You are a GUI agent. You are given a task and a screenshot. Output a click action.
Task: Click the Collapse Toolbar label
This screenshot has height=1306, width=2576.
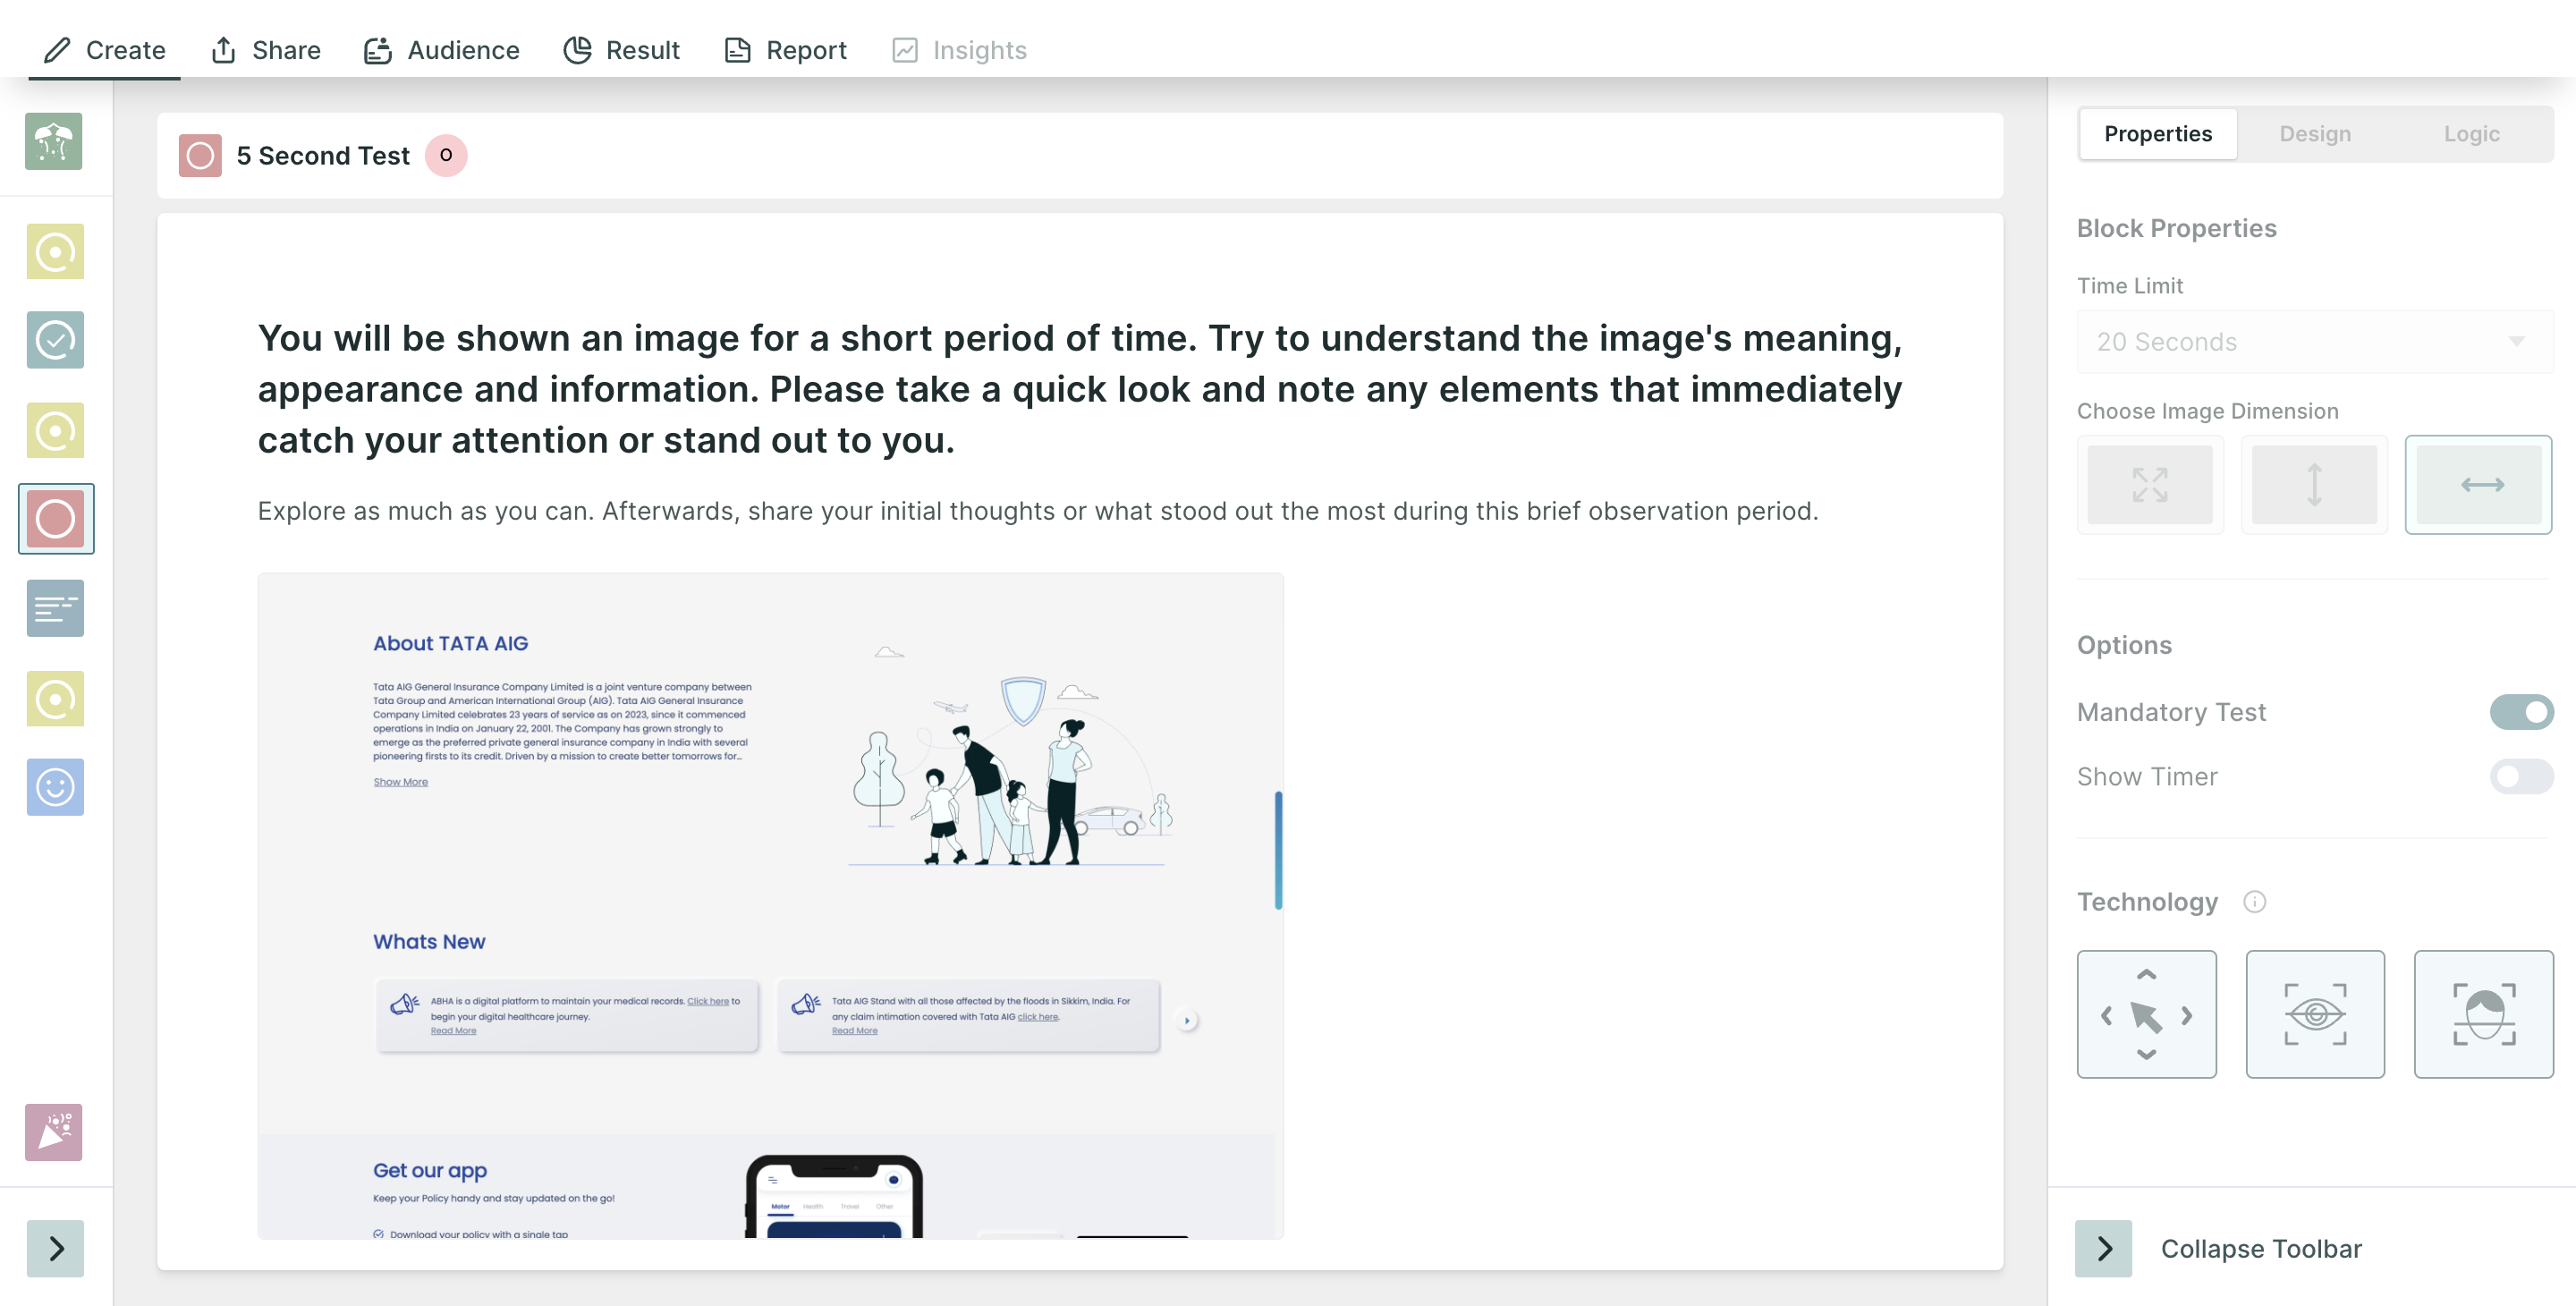coord(2261,1249)
